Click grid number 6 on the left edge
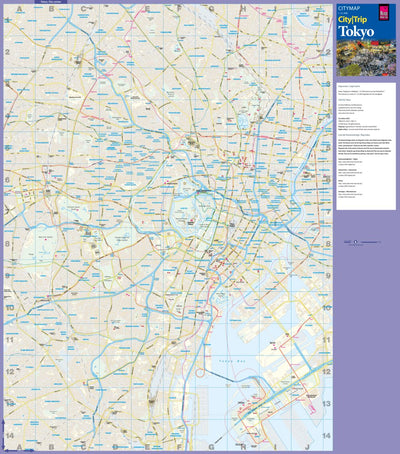The image size is (400, 454). pos(7,180)
